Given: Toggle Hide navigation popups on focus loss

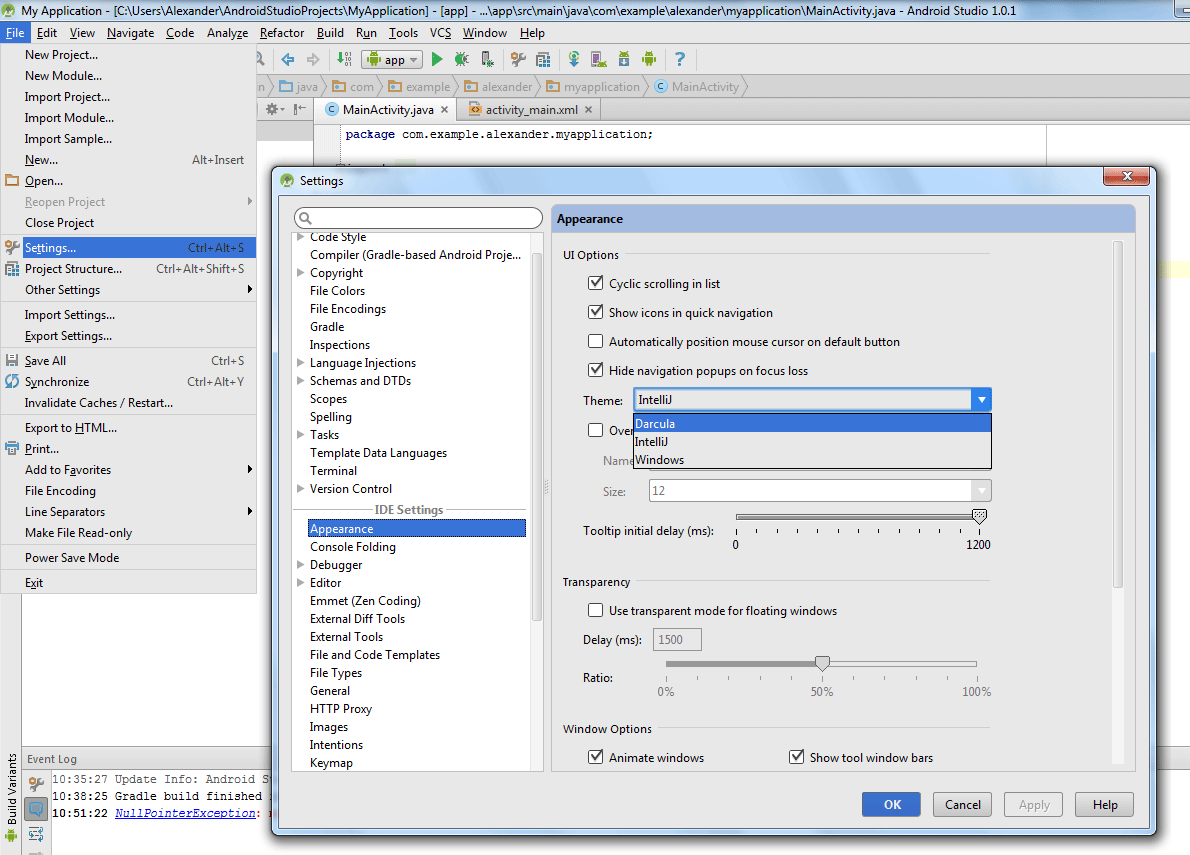Looking at the screenshot, I should (x=596, y=370).
